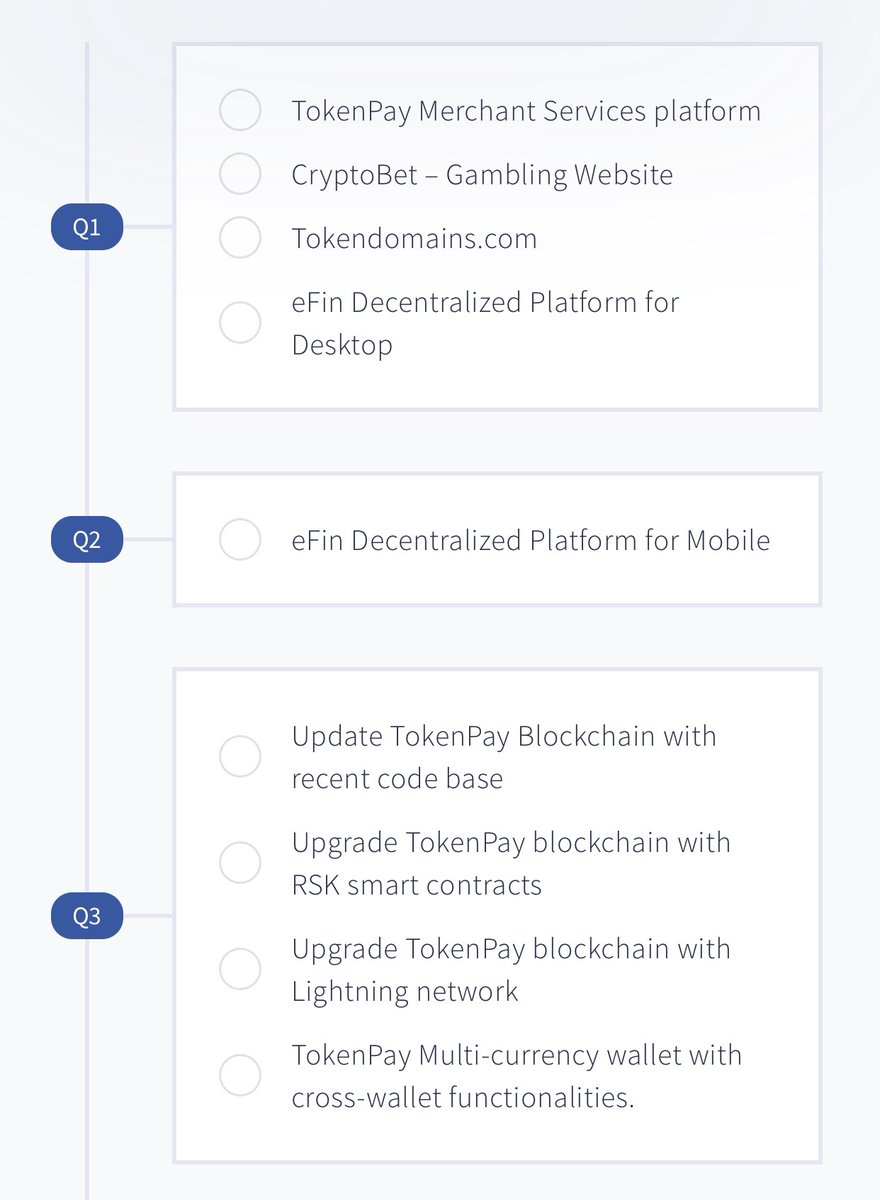Click the TokenPay Merchant Services platform text
Screen dimensions: 880x1200
(526, 111)
